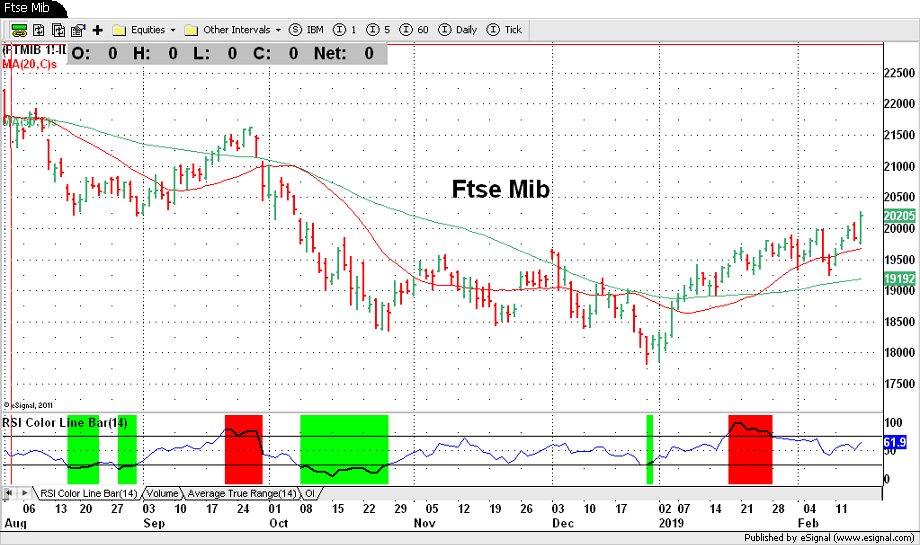
Task: Click the plus add icon
Action: pos(98,30)
